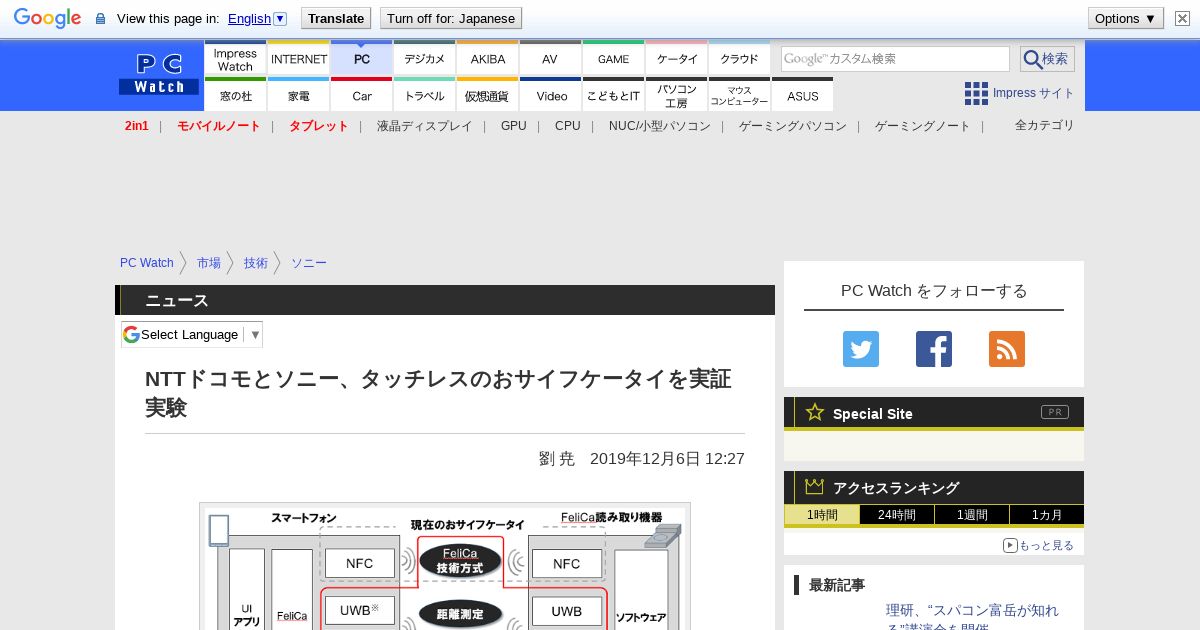The image size is (1200, 630).
Task: Open the Video navigation tab
Action: (551, 95)
